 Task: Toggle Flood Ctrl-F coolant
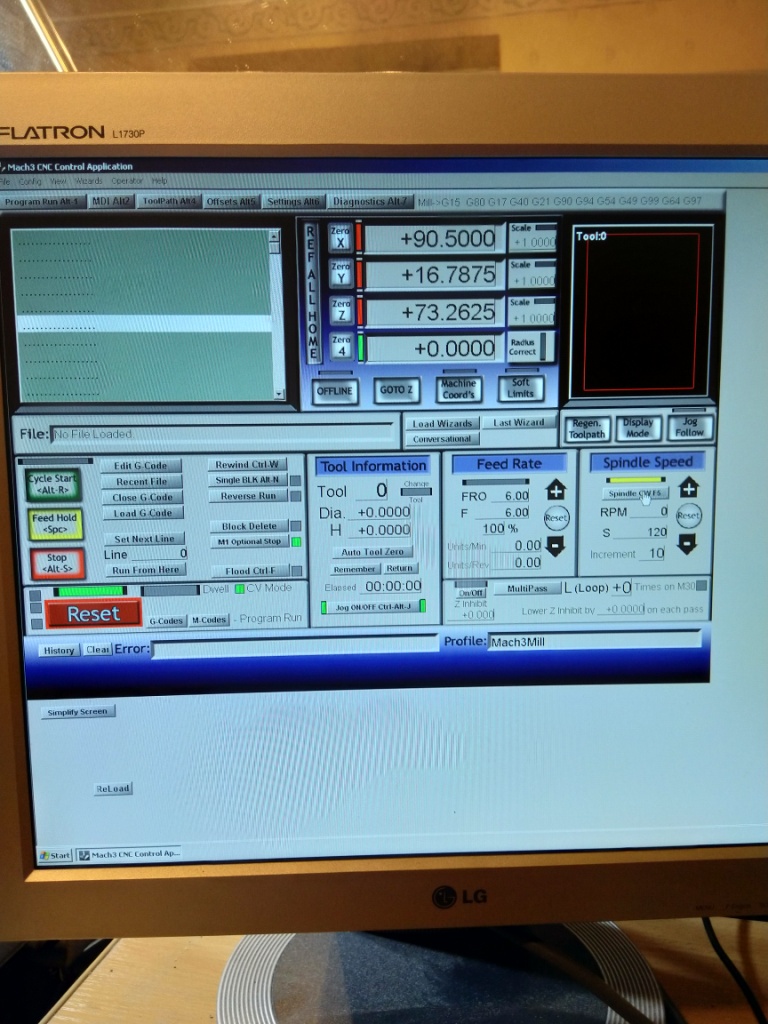tap(250, 571)
